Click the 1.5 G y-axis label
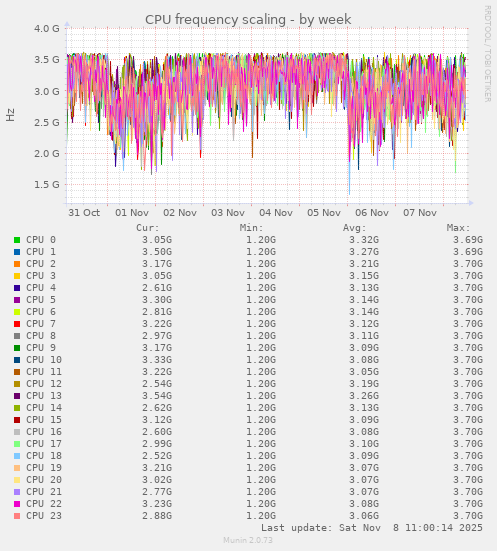 [47, 184]
